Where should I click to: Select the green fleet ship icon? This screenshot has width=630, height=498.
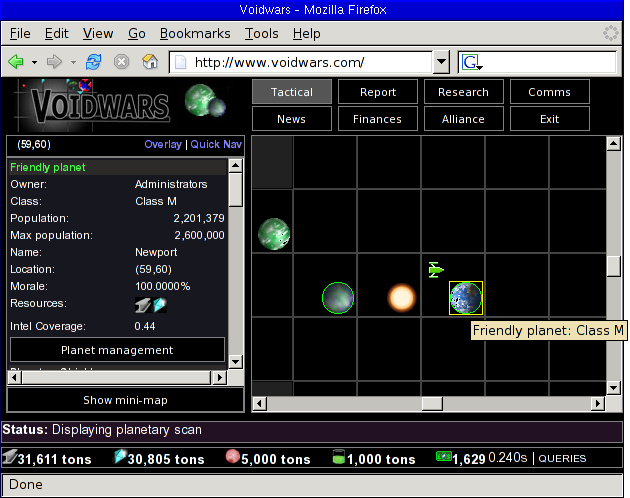436,270
